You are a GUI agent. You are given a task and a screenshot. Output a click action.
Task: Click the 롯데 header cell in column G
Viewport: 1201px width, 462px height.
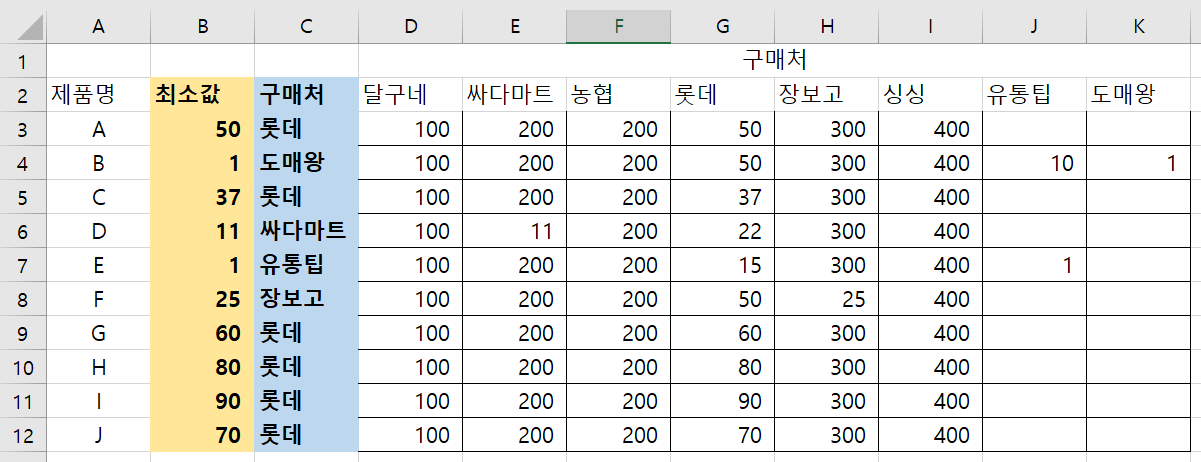click(722, 95)
